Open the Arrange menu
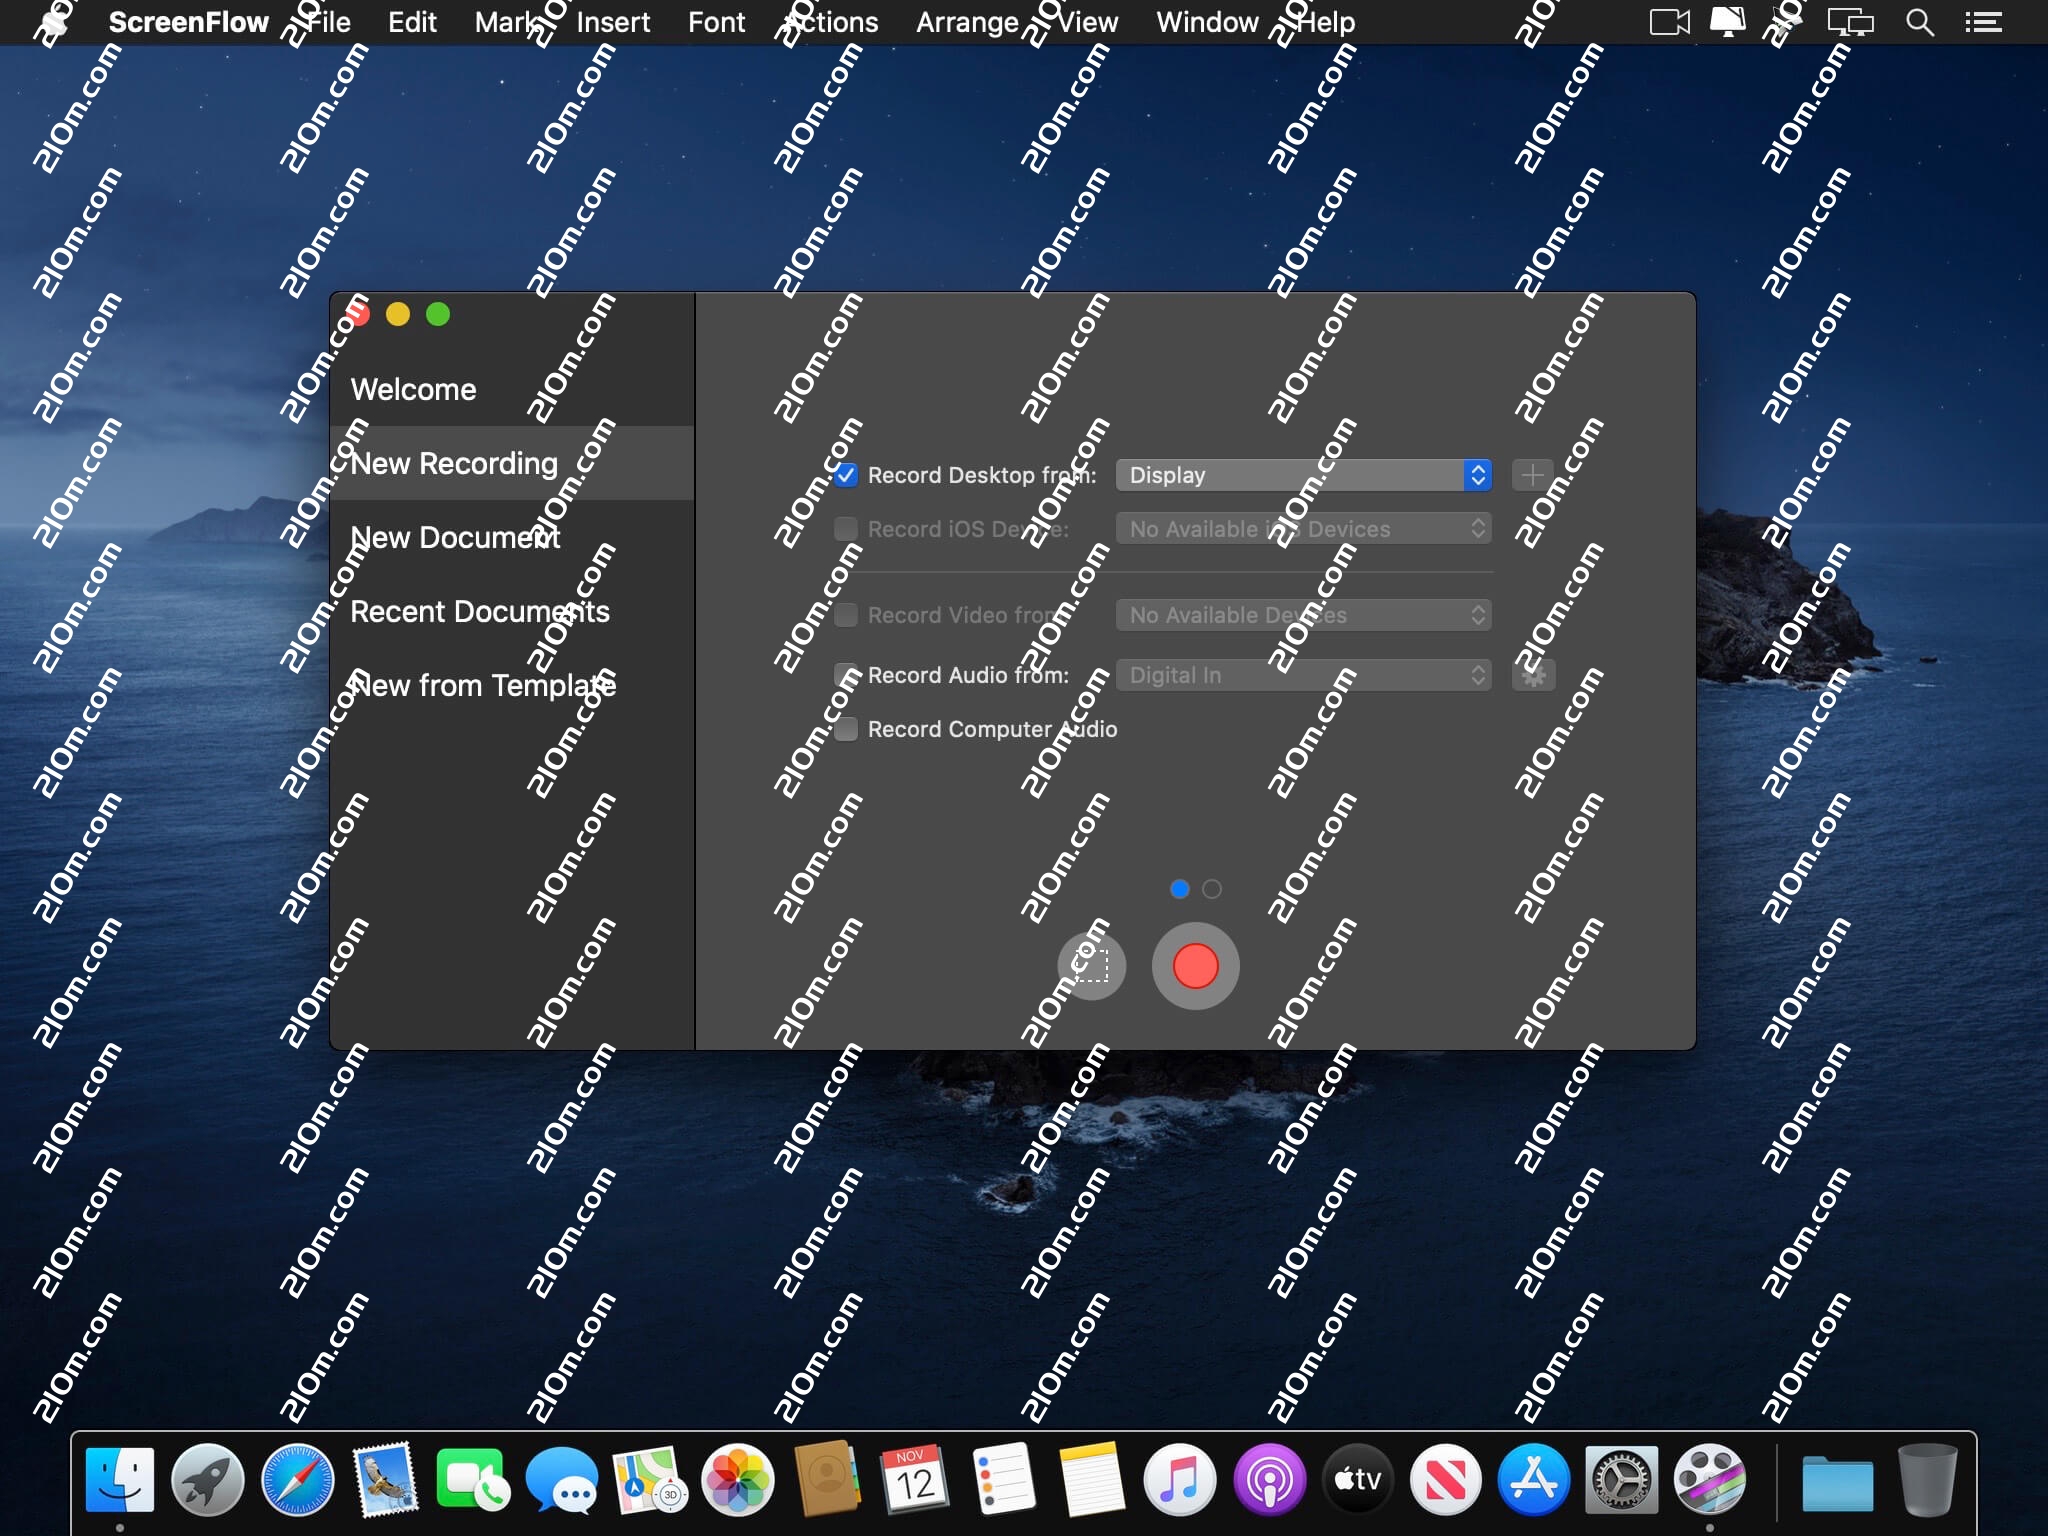This screenshot has height=1536, width=2048. click(967, 22)
